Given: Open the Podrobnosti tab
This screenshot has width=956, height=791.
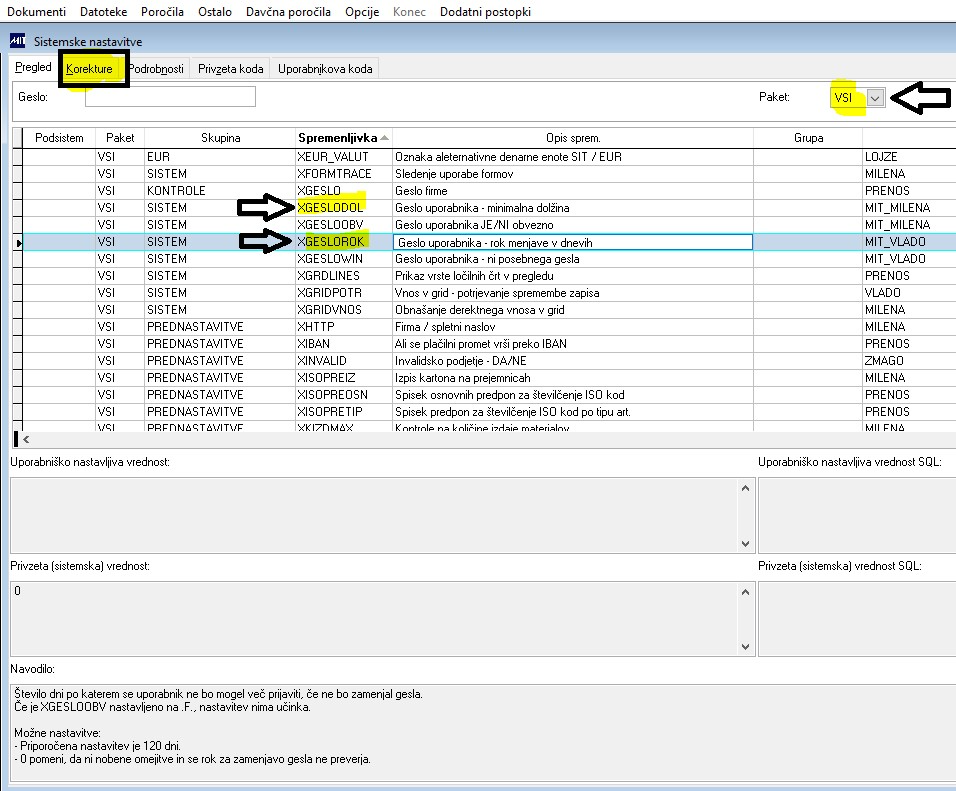Looking at the screenshot, I should coord(156,69).
